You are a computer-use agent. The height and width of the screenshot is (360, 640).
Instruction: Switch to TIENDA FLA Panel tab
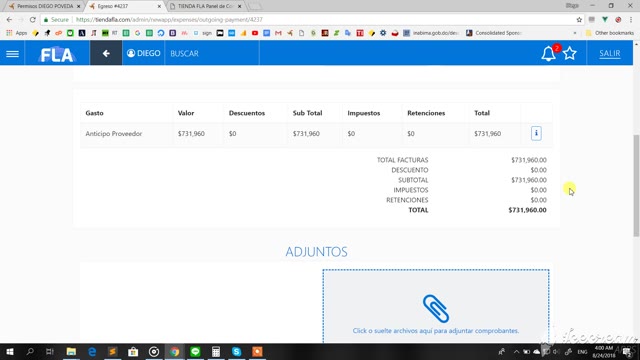(204, 6)
